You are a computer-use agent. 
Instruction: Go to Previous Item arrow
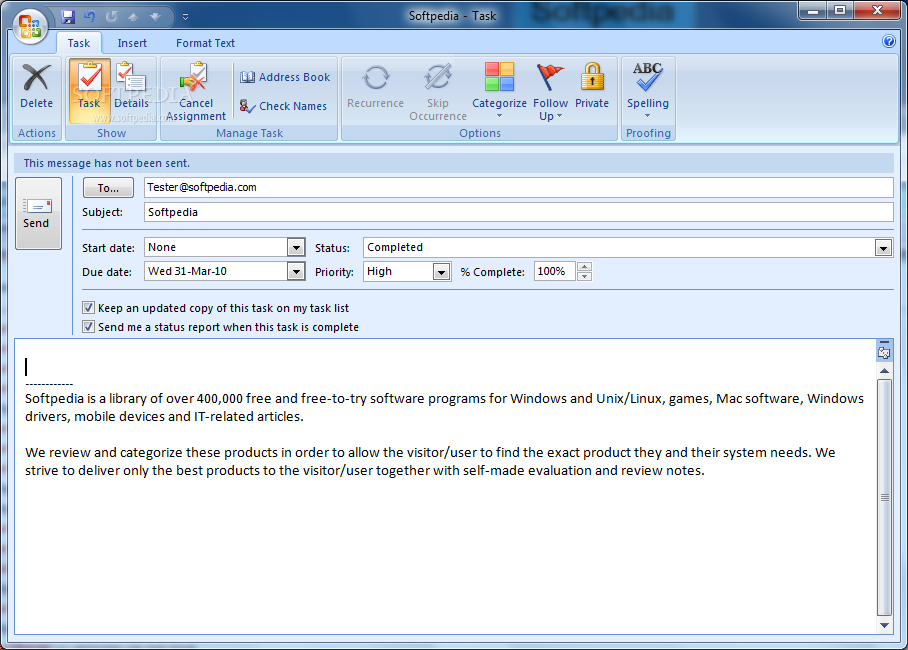133,17
